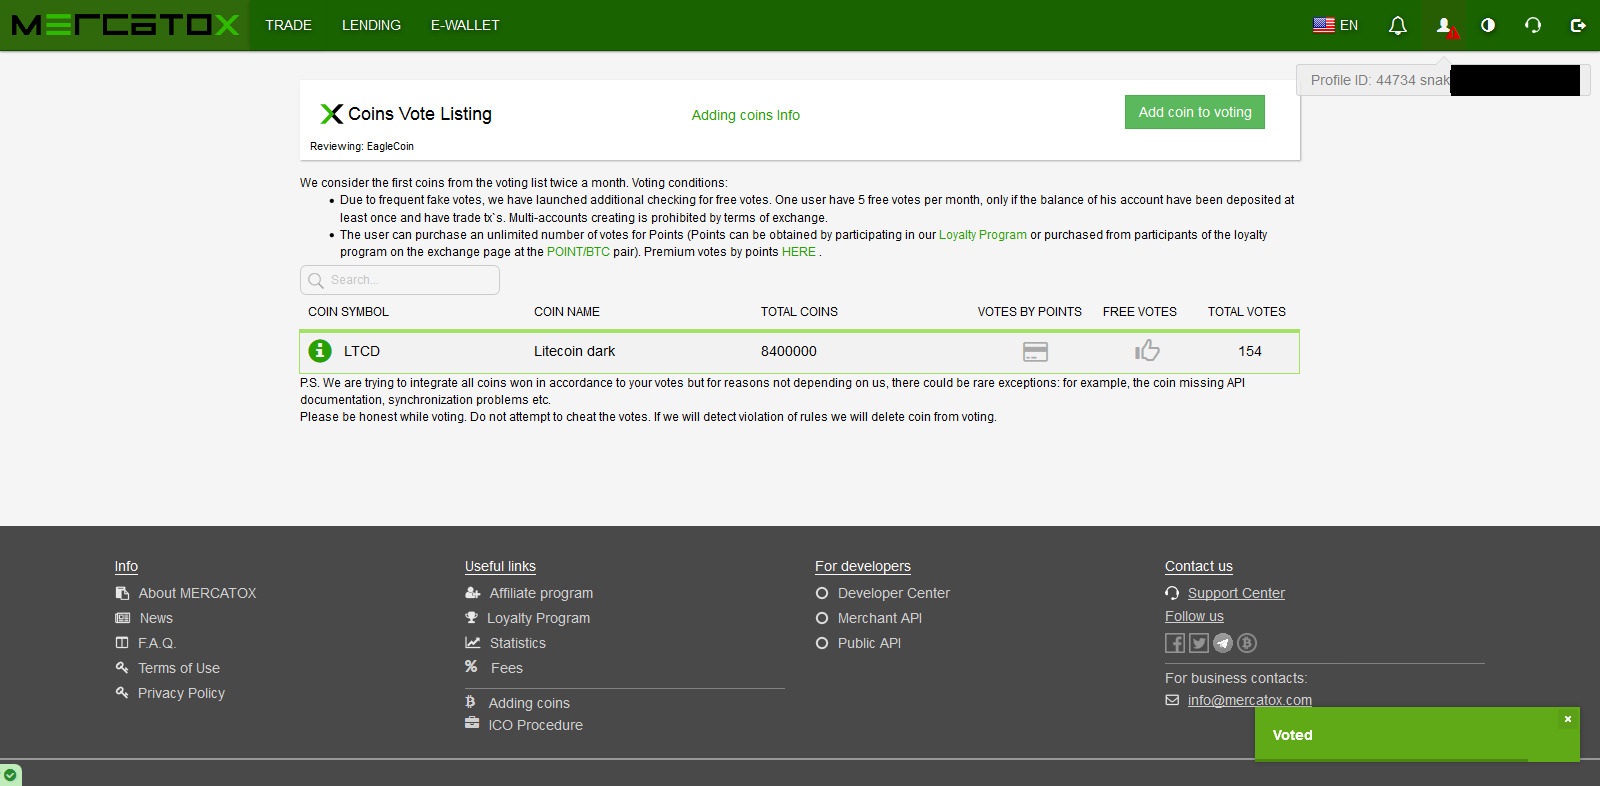The image size is (1600, 786).
Task: Toggle the dark/light contrast theme
Action: [1488, 25]
